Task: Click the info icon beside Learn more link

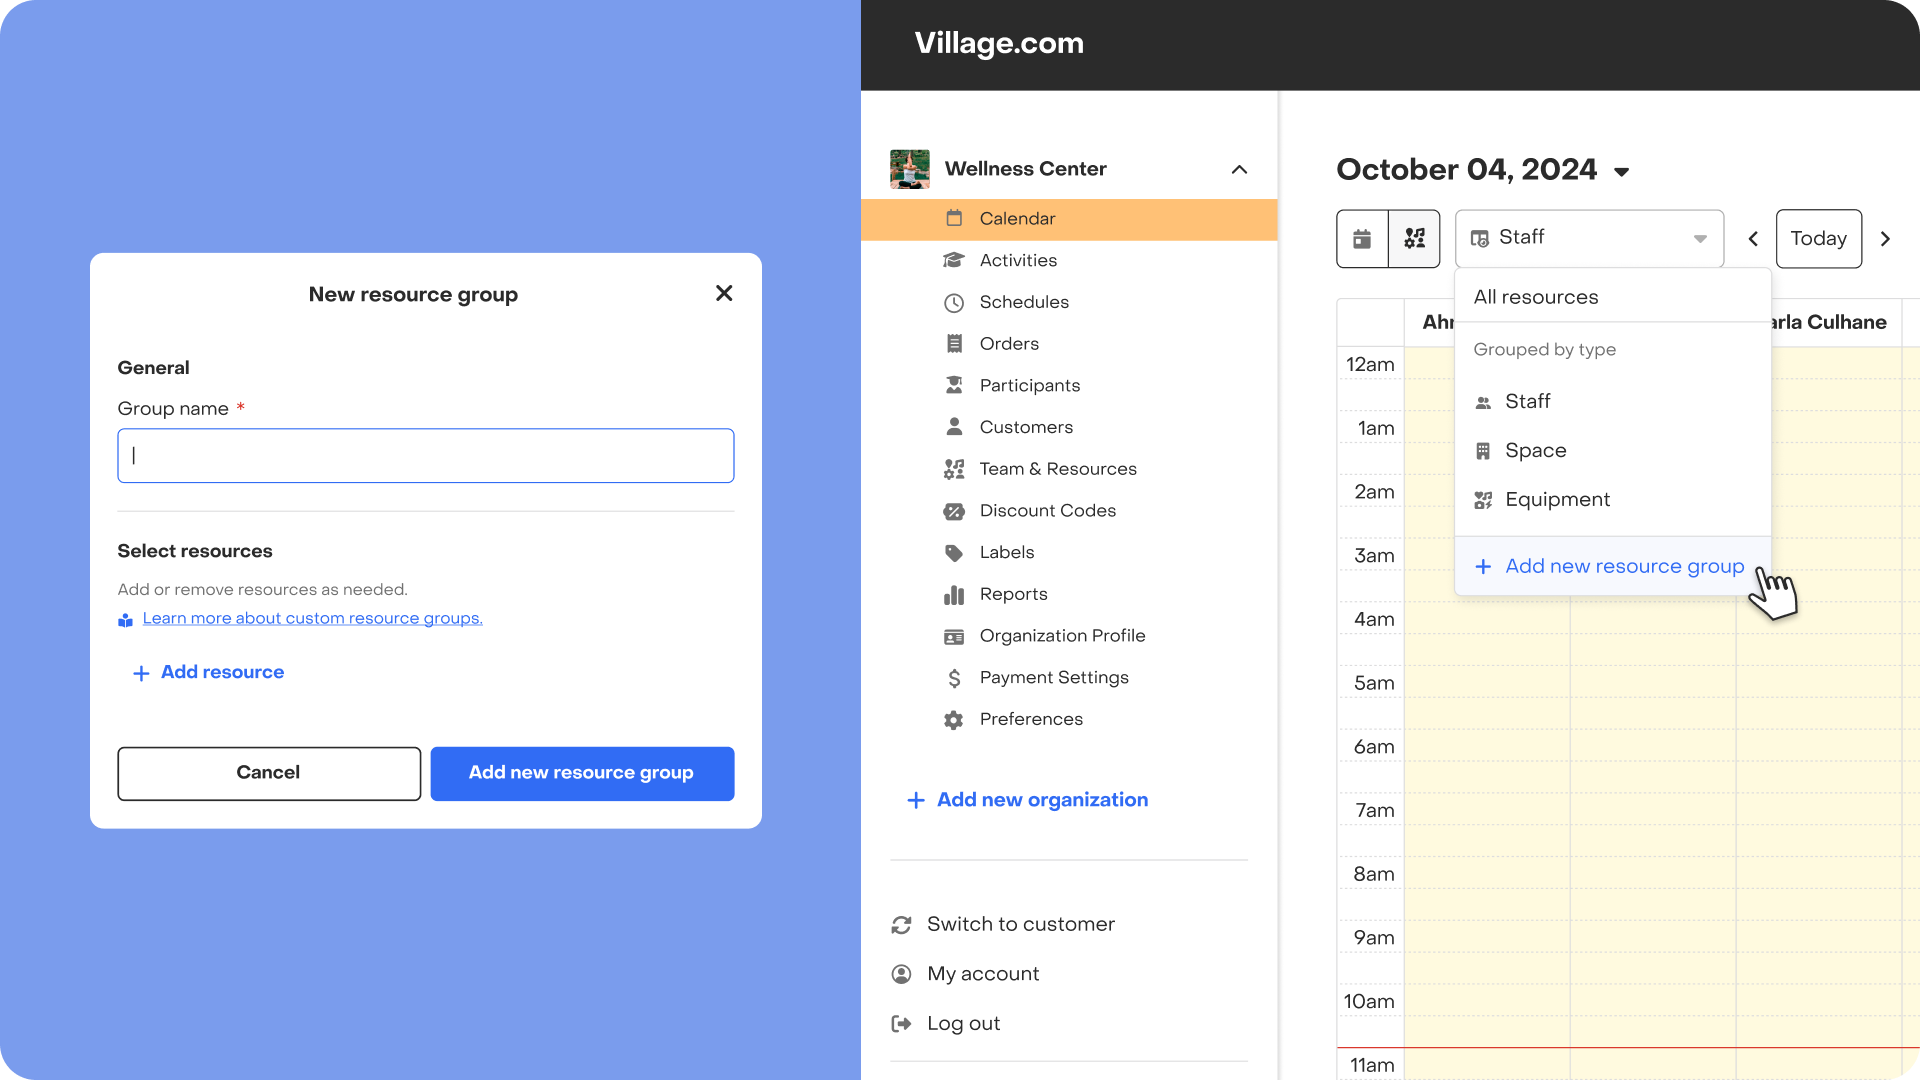Action: (125, 620)
